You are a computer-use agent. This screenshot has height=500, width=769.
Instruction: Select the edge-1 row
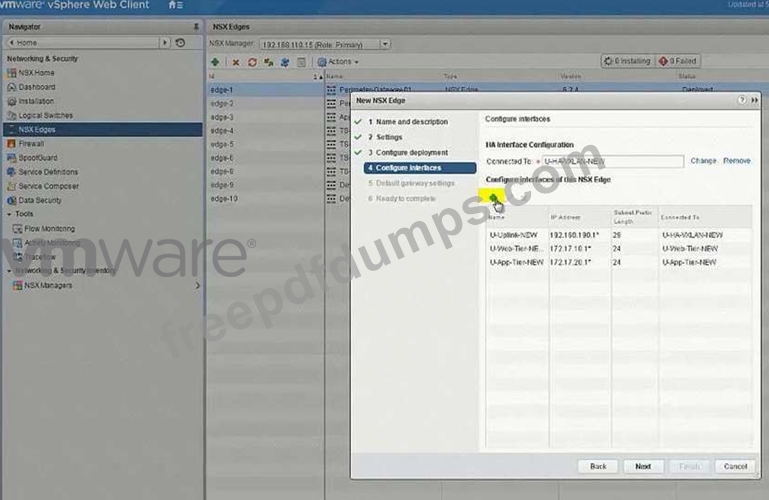(x=265, y=90)
